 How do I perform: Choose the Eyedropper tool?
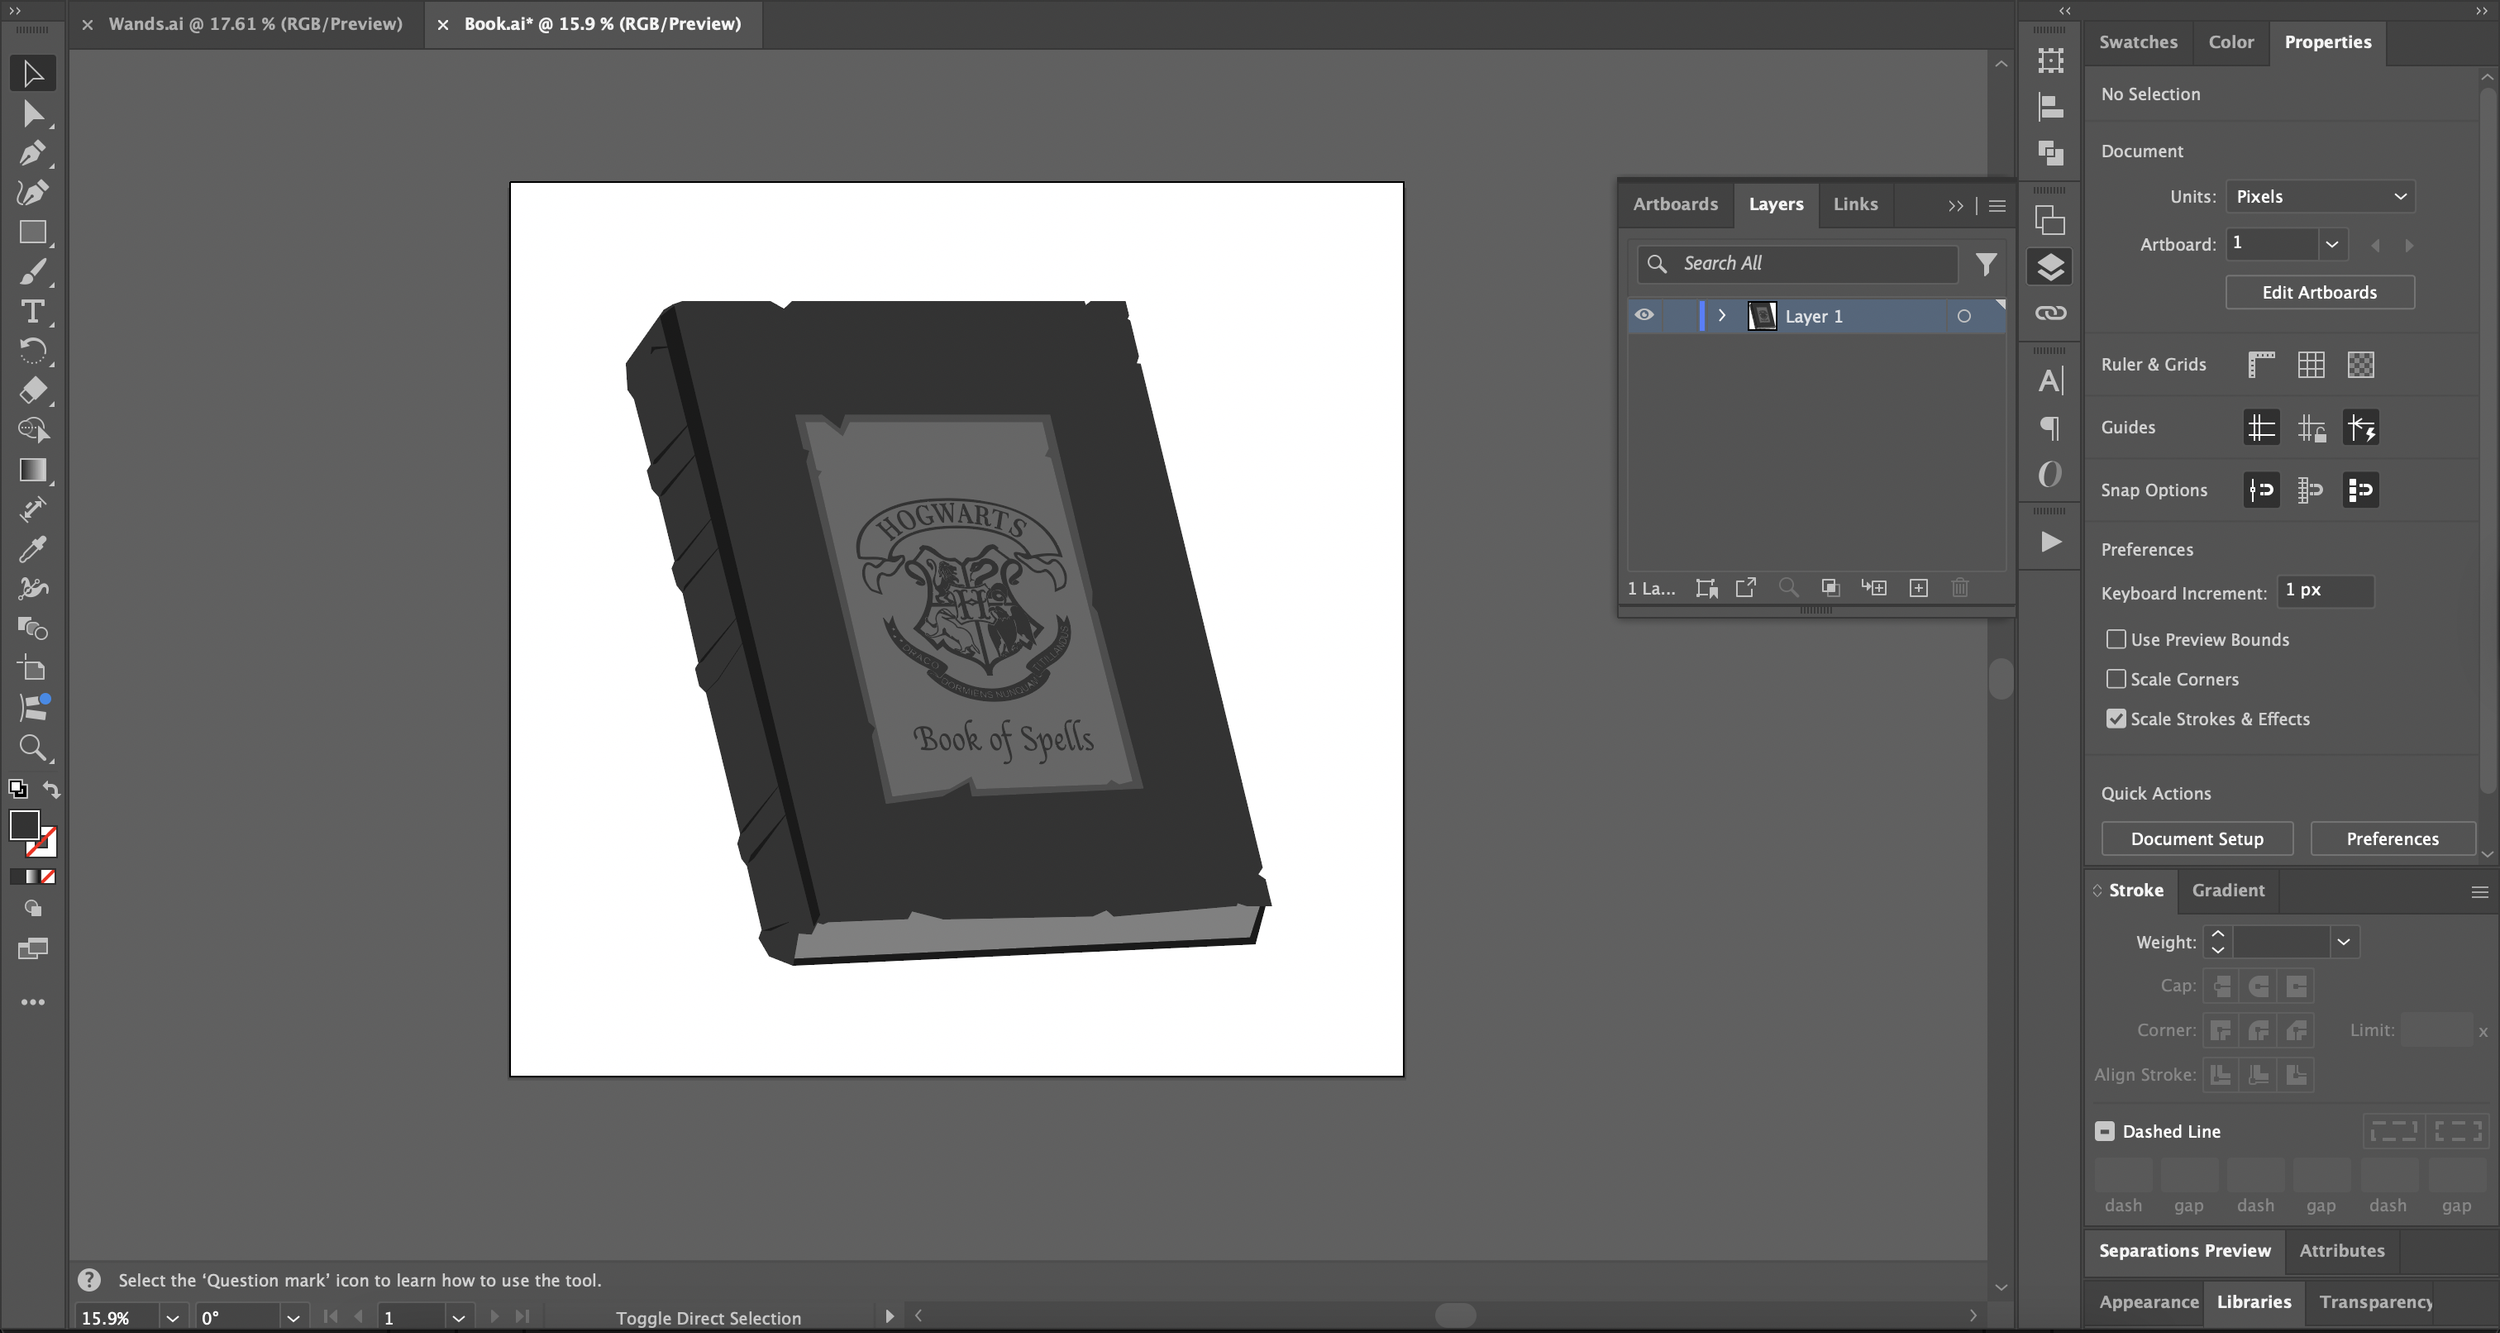click(32, 549)
